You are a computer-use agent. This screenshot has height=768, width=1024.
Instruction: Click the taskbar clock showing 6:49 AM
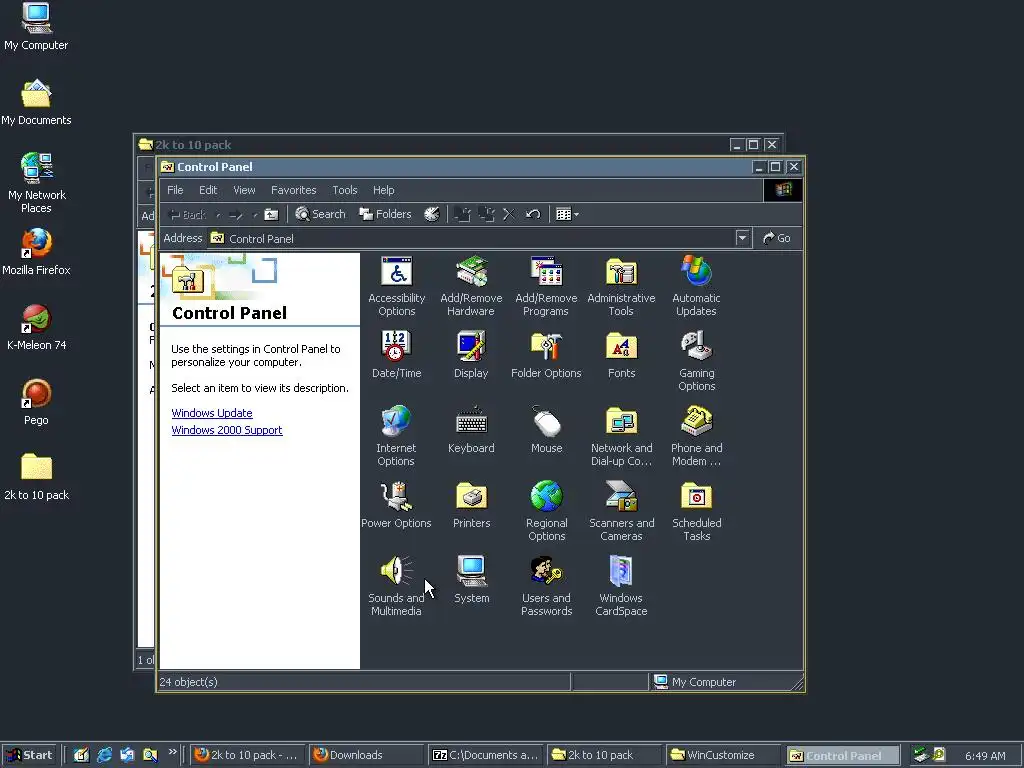click(985, 756)
